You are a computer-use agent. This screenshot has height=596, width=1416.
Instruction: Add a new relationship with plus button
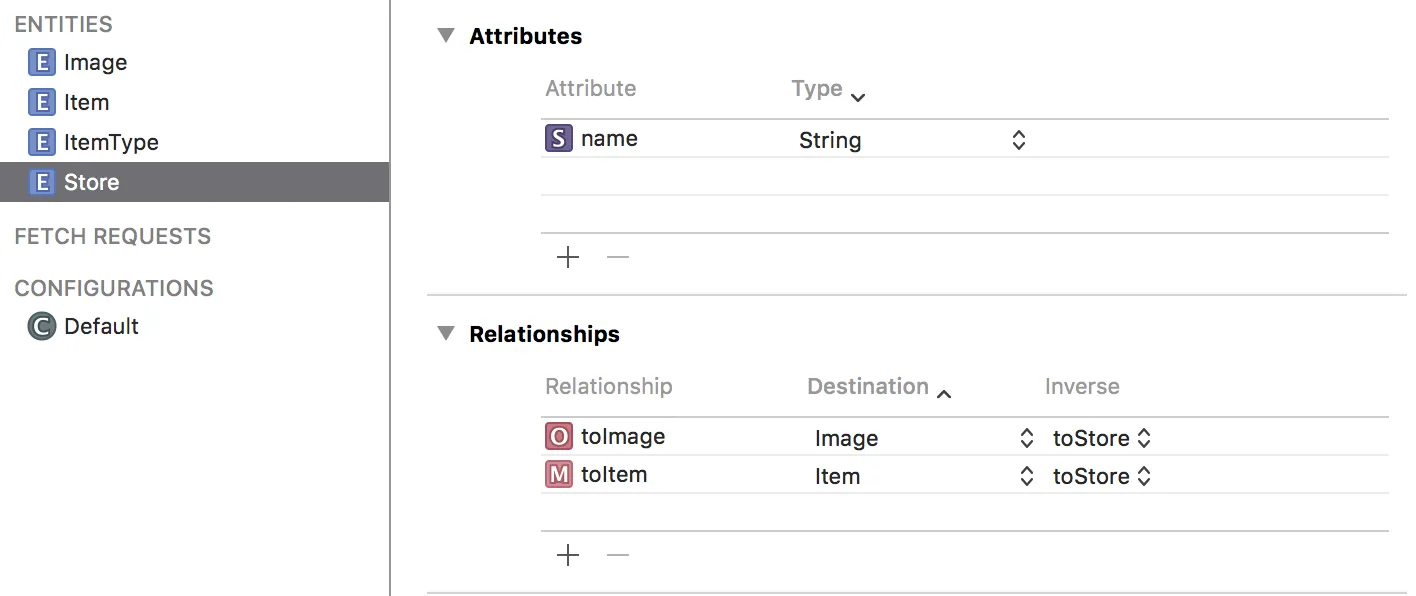[568, 556]
